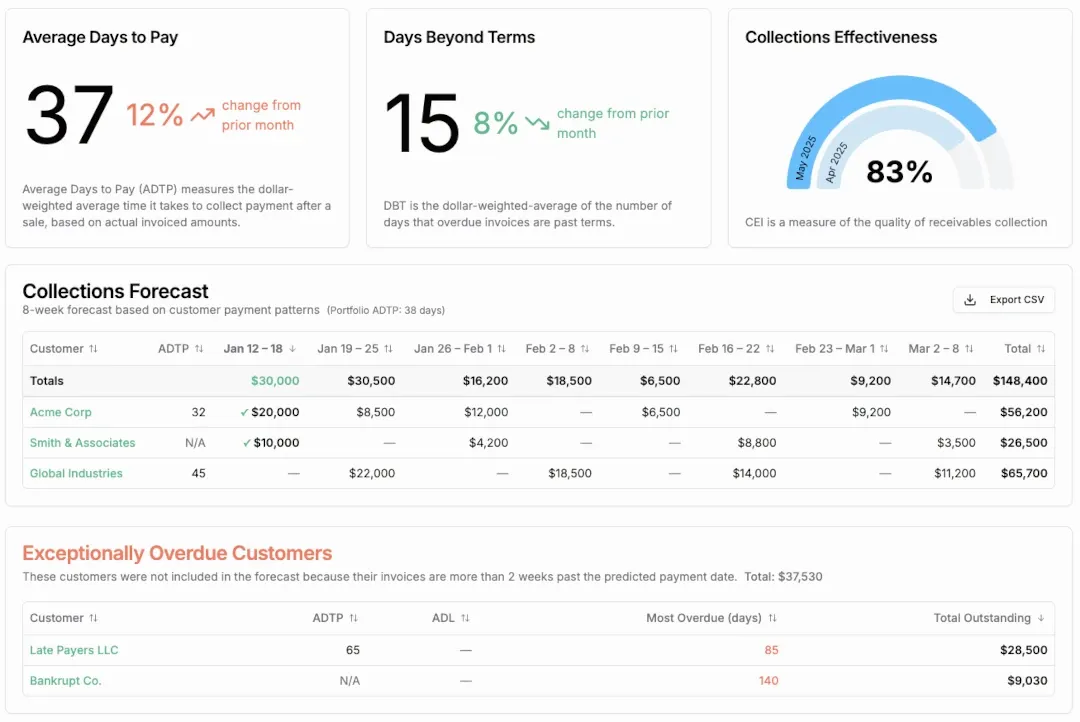This screenshot has height=722, width=1080.
Task: Sort by Feb 2 – 8 column icon
Action: (585, 349)
